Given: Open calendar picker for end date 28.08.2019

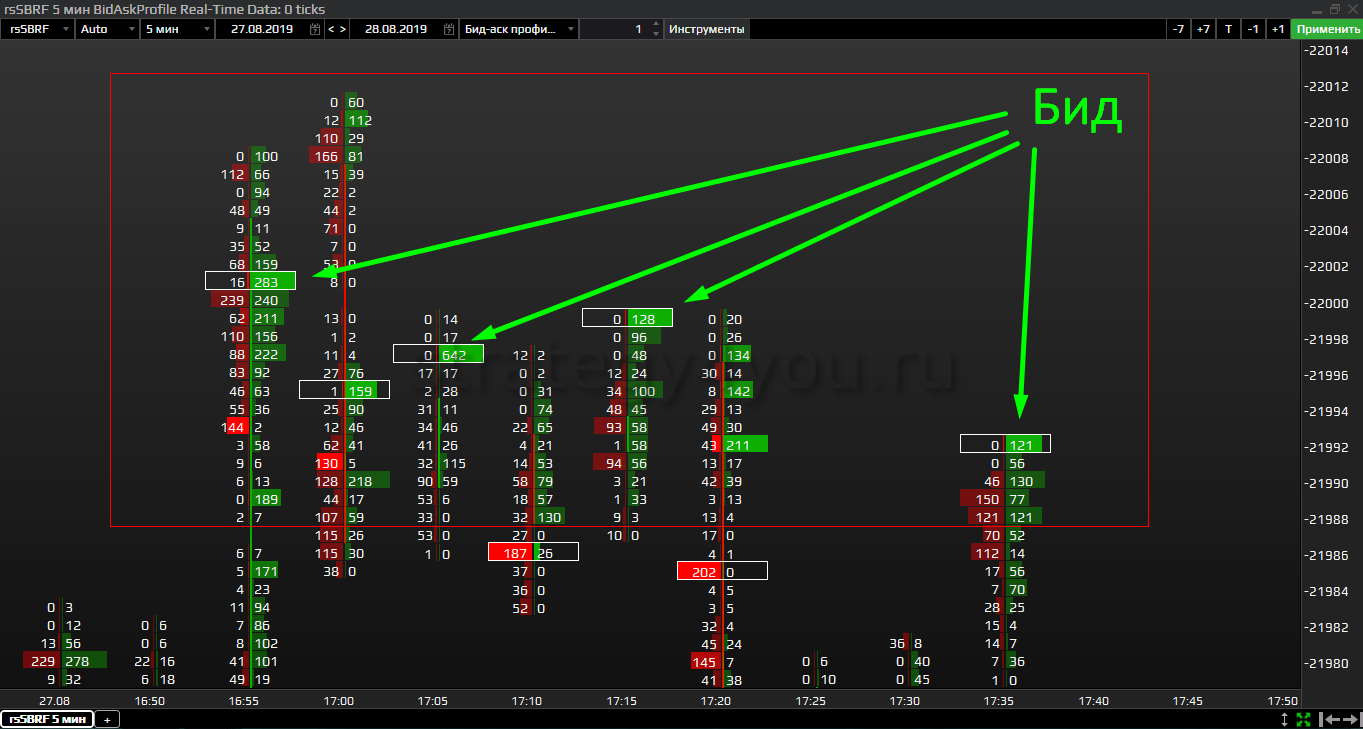Looking at the screenshot, I should [449, 29].
